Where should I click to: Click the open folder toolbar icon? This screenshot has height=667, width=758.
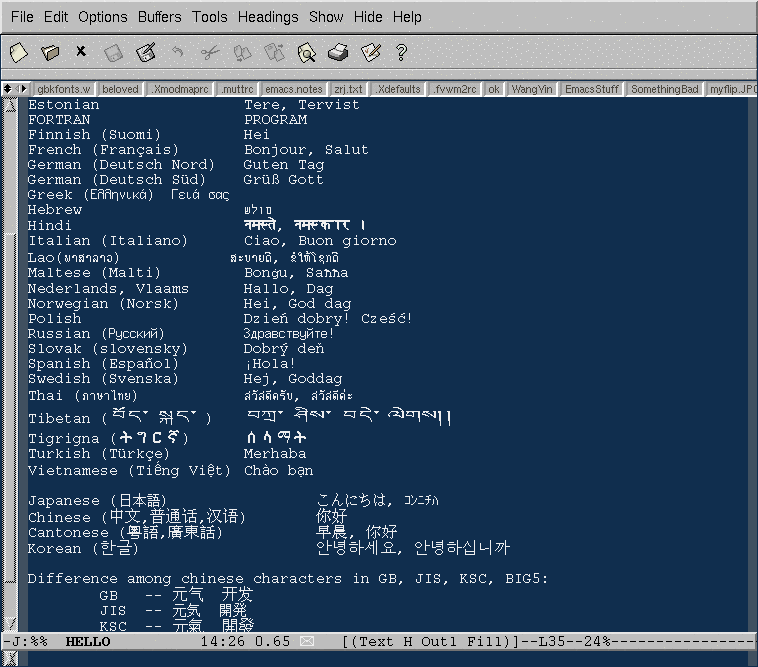(x=50, y=51)
